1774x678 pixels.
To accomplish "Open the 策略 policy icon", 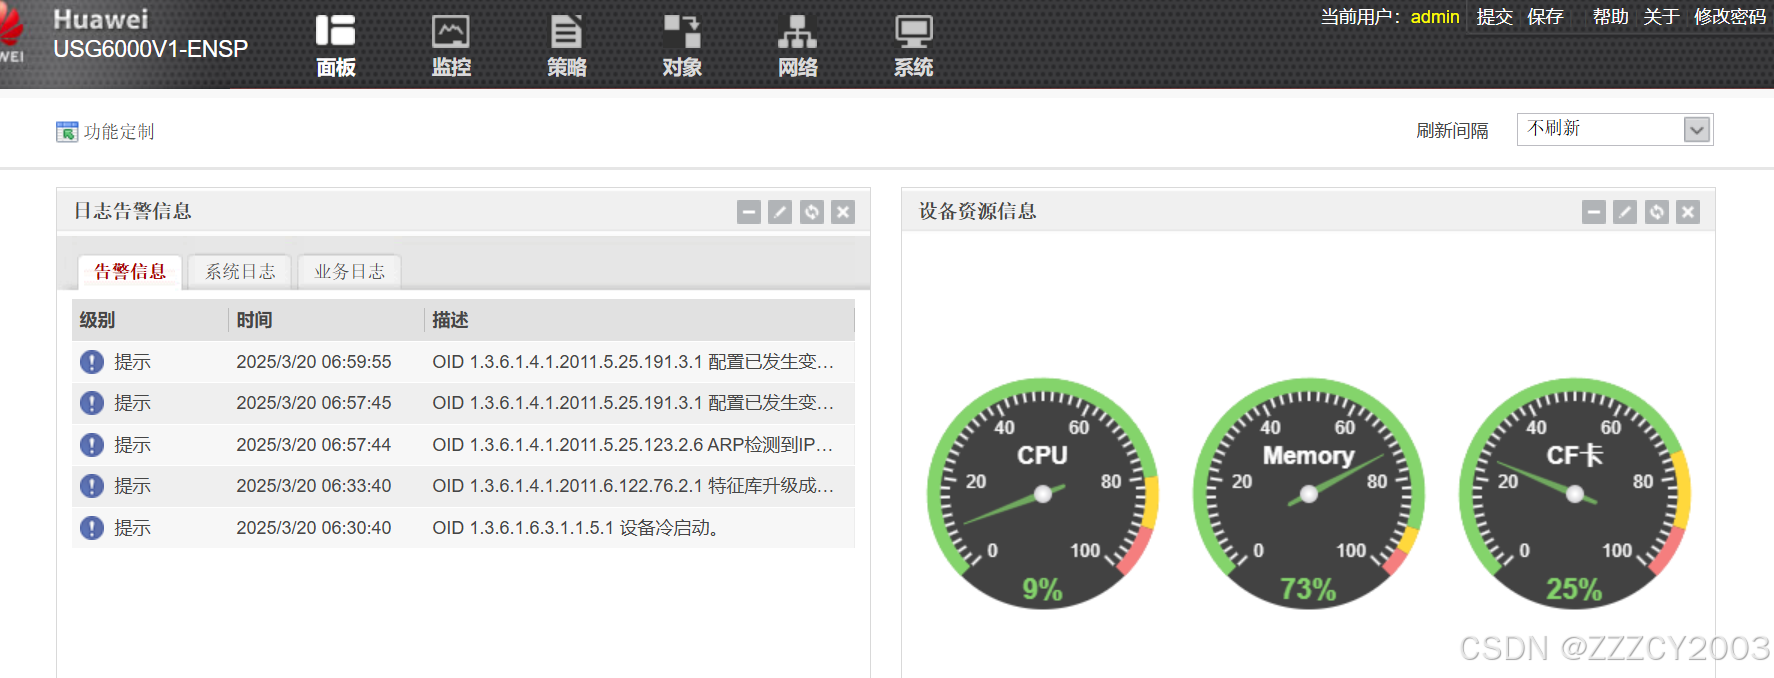I will [x=566, y=32].
